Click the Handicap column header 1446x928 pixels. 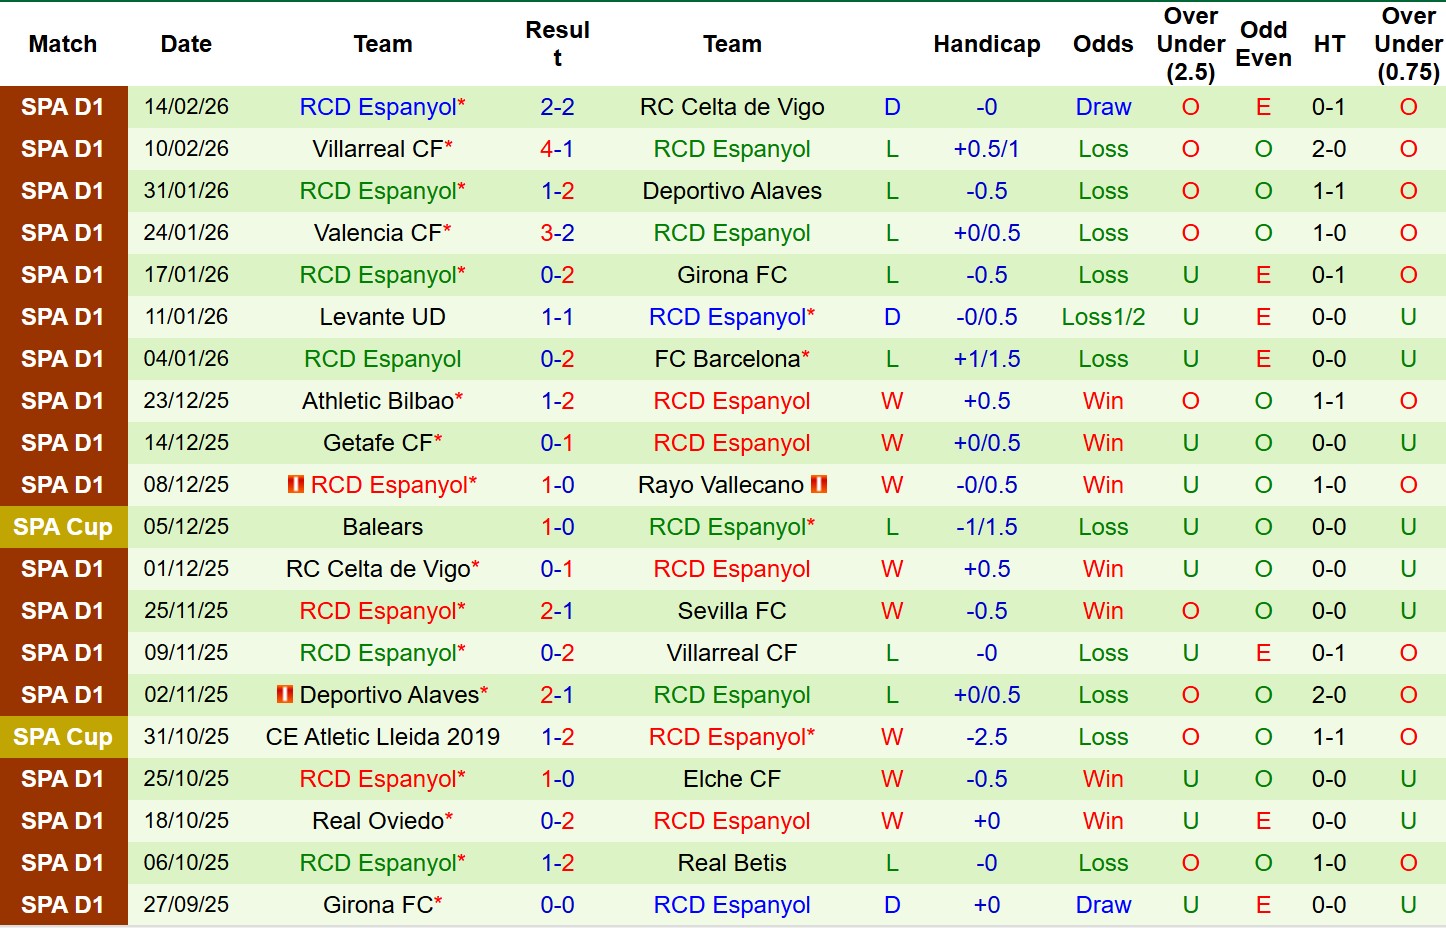click(x=986, y=44)
